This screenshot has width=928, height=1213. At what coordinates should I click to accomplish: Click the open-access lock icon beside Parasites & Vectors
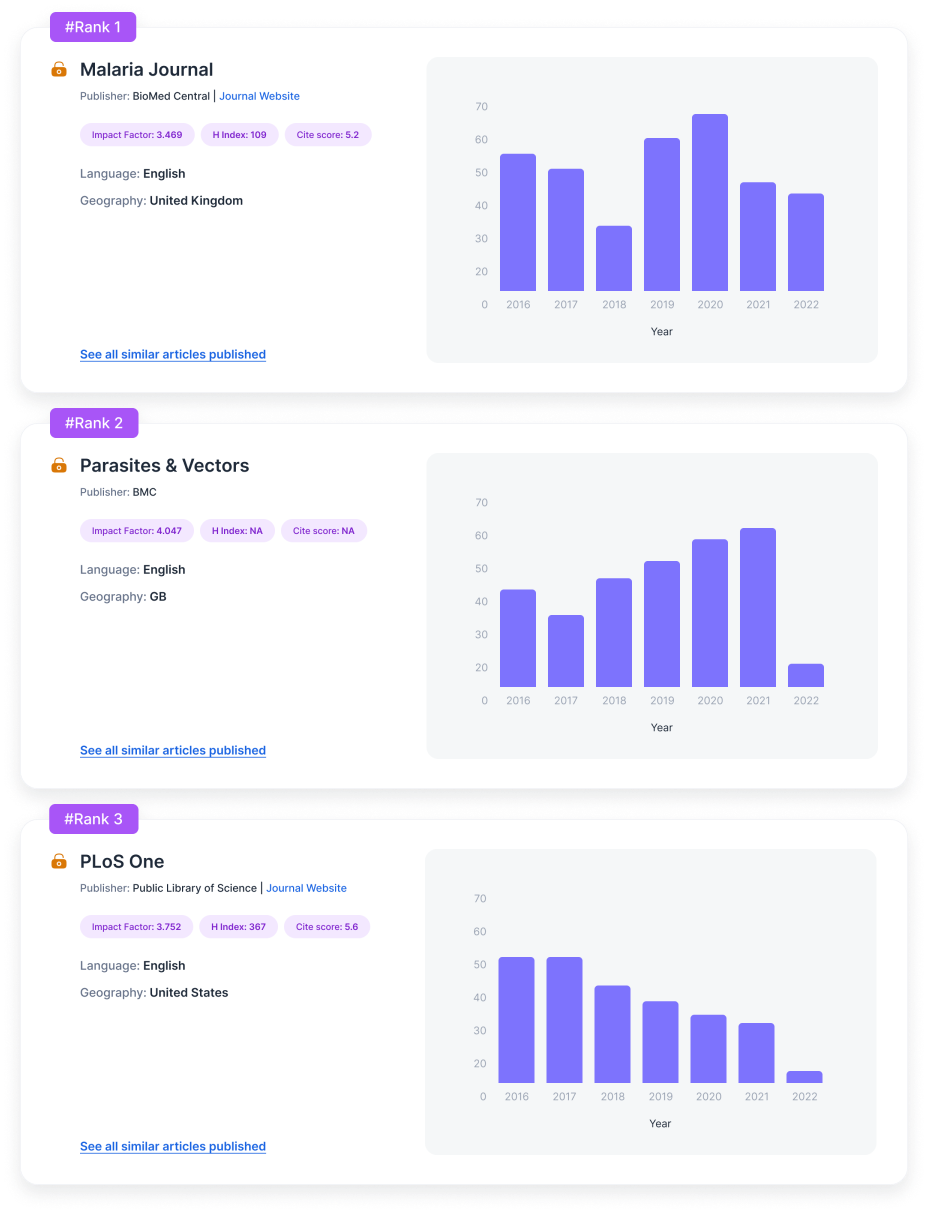[59, 466]
